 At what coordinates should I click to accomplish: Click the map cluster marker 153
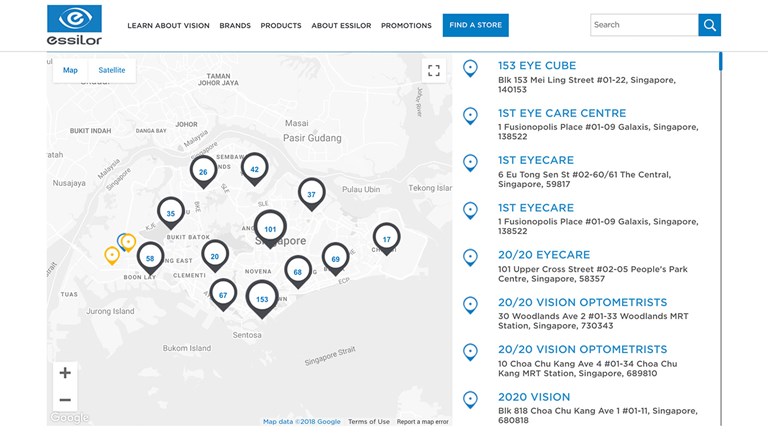pyautogui.click(x=262, y=298)
